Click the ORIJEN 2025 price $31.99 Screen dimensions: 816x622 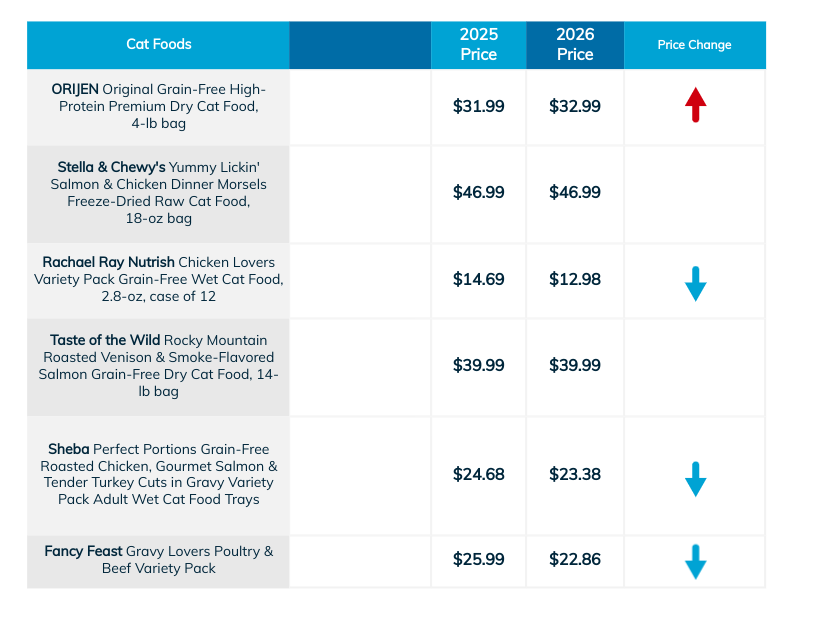pos(479,106)
